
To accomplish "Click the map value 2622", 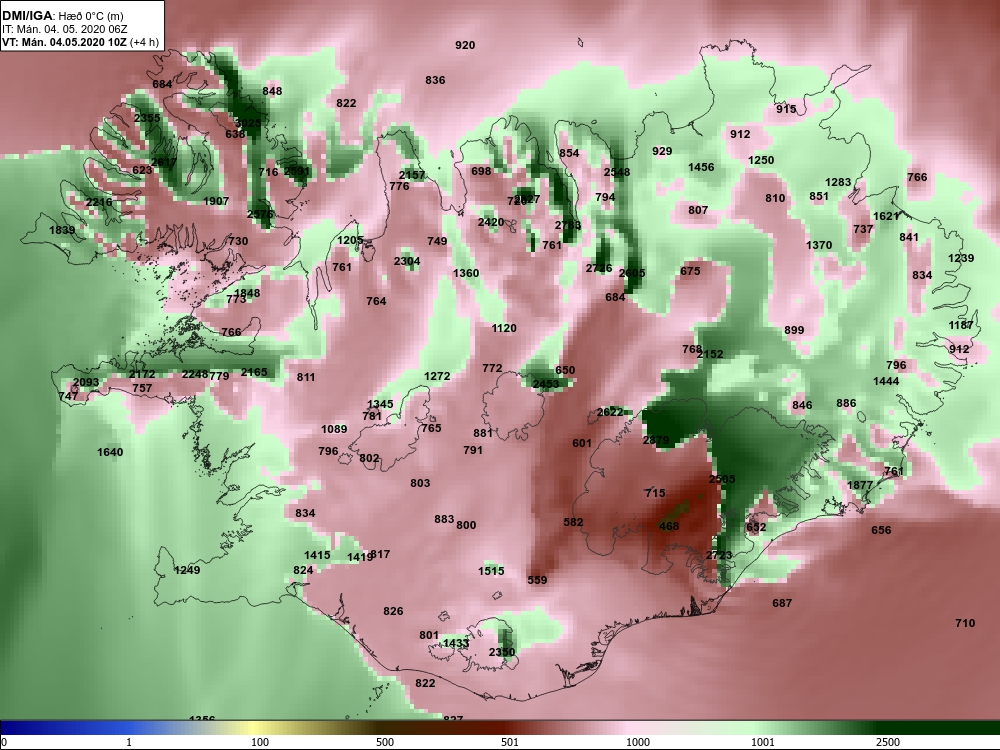I will pos(610,413).
